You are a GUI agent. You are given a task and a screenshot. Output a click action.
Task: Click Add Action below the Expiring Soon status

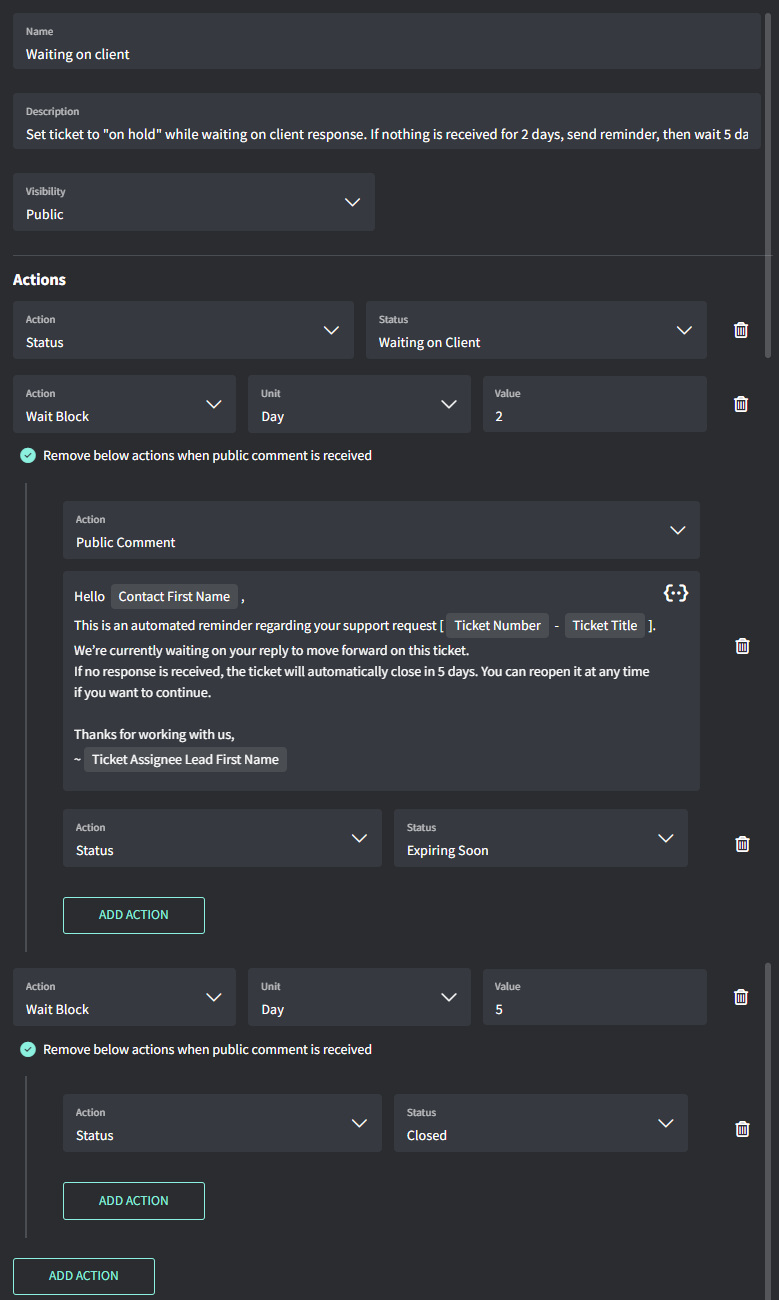pyautogui.click(x=134, y=915)
